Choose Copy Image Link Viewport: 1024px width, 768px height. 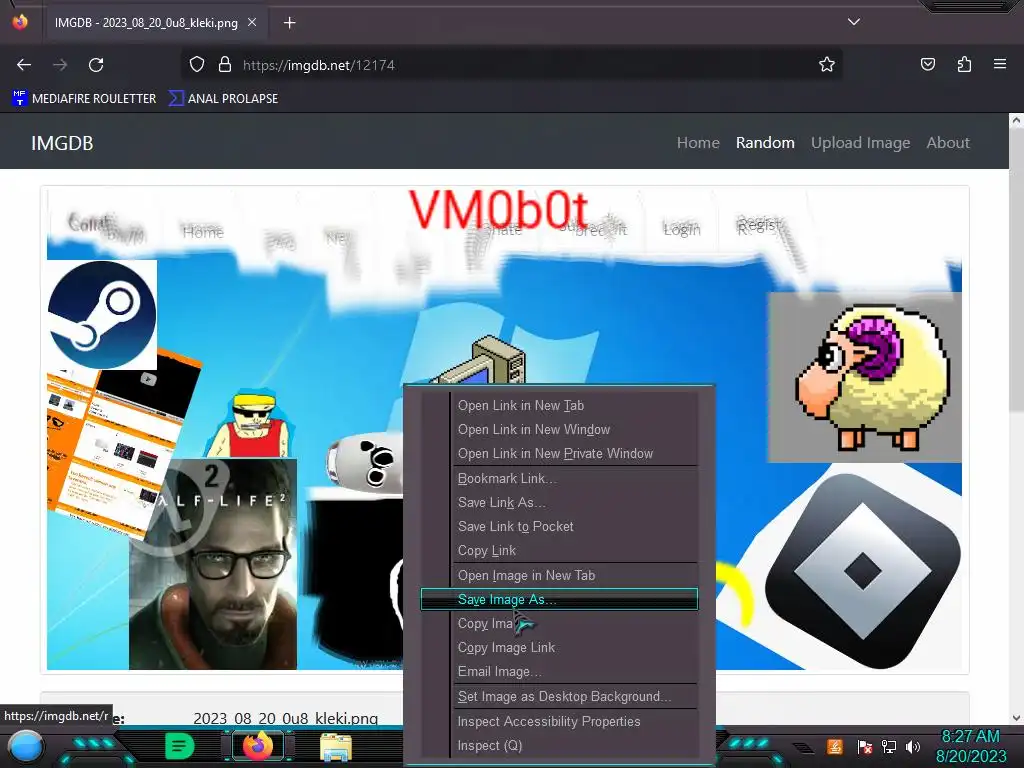pos(559,648)
